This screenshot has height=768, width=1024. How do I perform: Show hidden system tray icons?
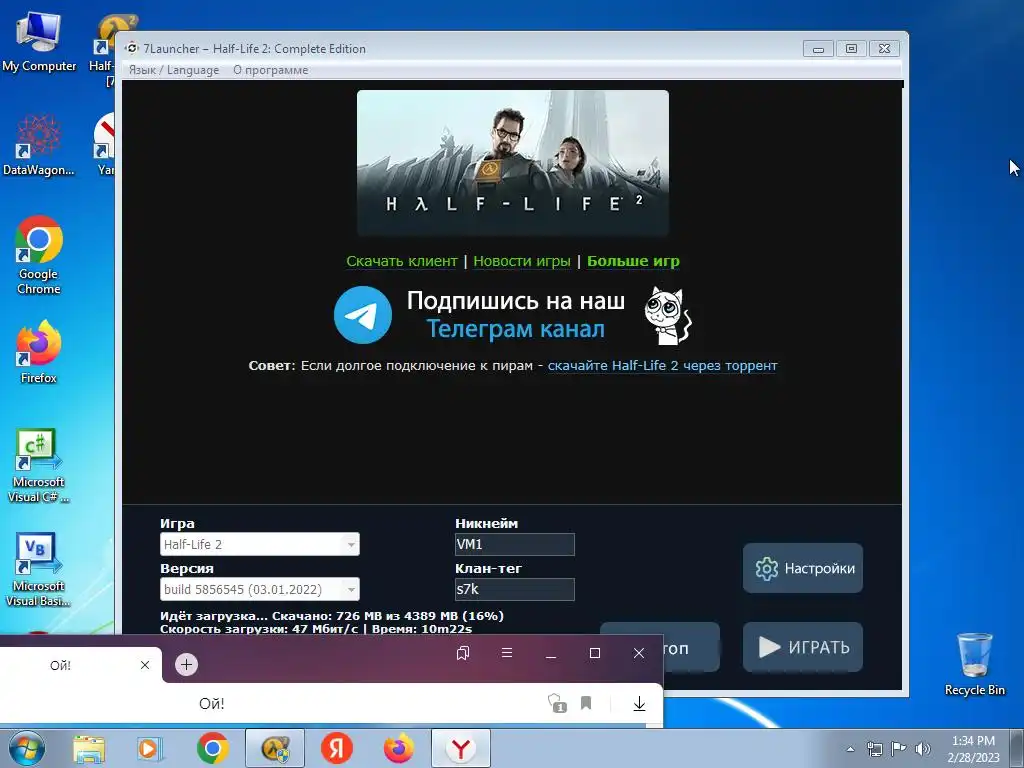pyautogui.click(x=850, y=749)
